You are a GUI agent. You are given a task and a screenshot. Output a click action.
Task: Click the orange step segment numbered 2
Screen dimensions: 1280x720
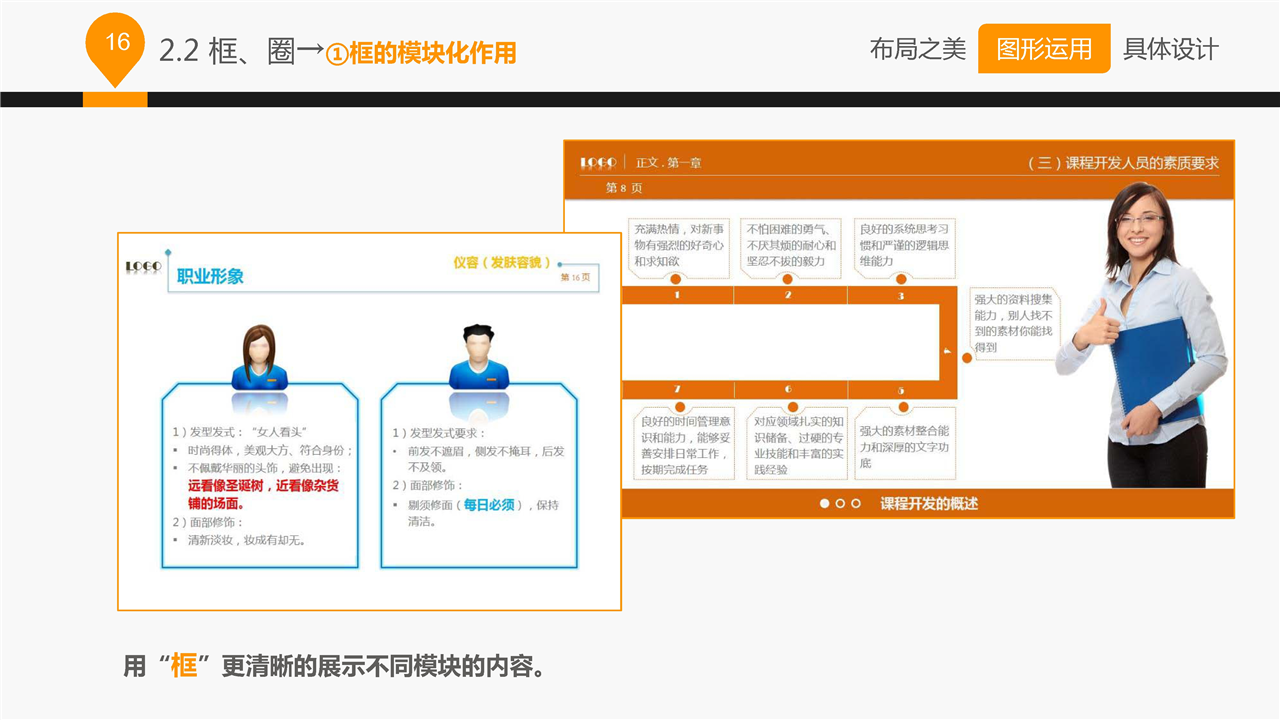click(x=789, y=295)
